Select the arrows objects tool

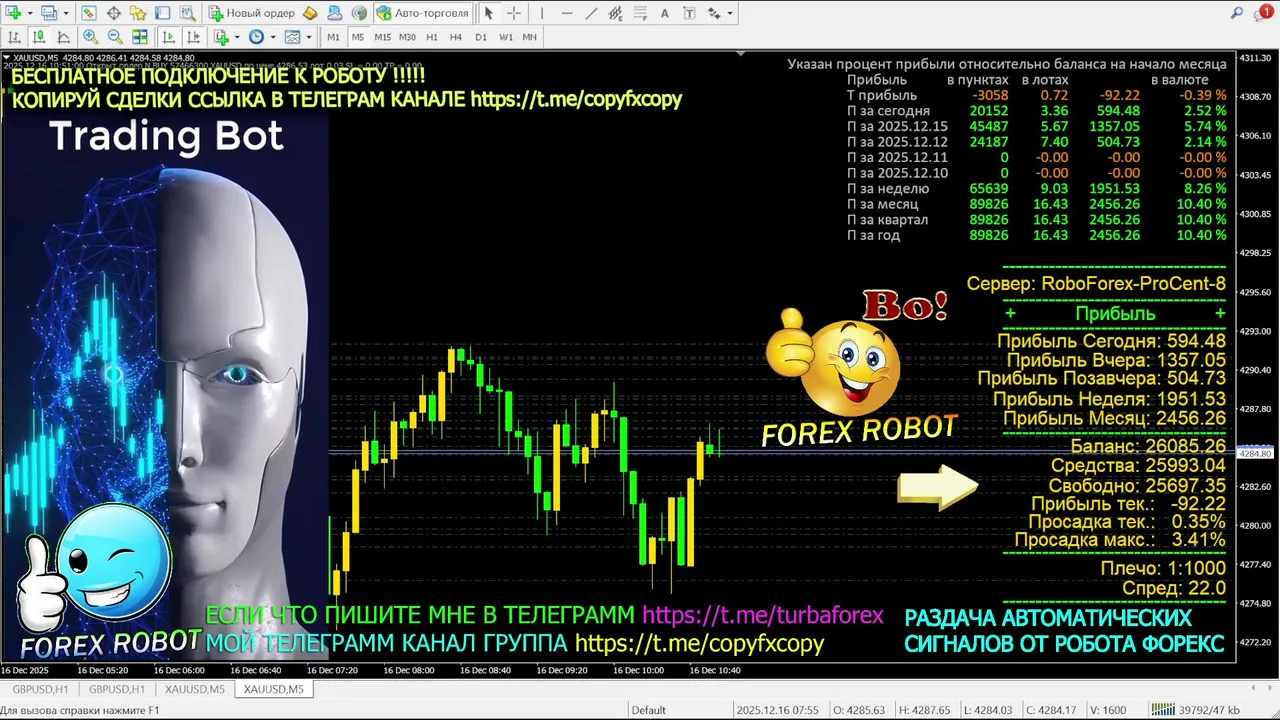tap(714, 13)
